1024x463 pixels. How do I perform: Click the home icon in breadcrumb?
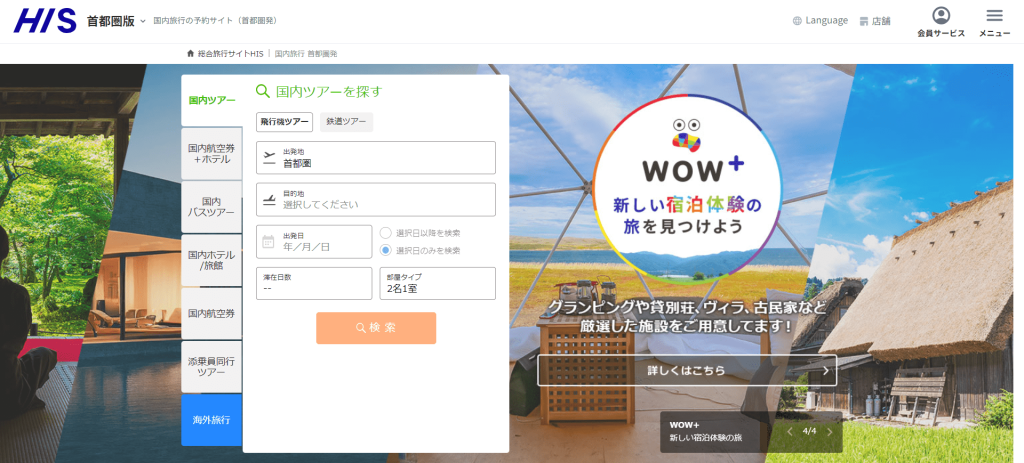coord(191,54)
